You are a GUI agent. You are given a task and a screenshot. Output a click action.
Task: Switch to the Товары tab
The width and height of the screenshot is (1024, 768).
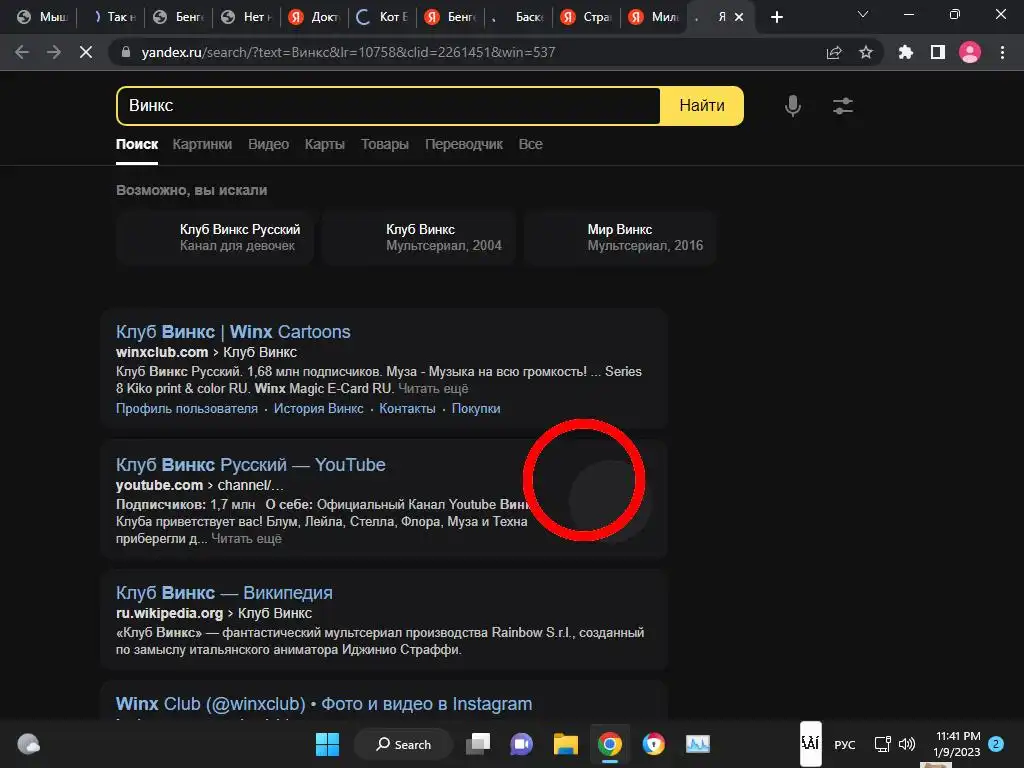coord(385,144)
